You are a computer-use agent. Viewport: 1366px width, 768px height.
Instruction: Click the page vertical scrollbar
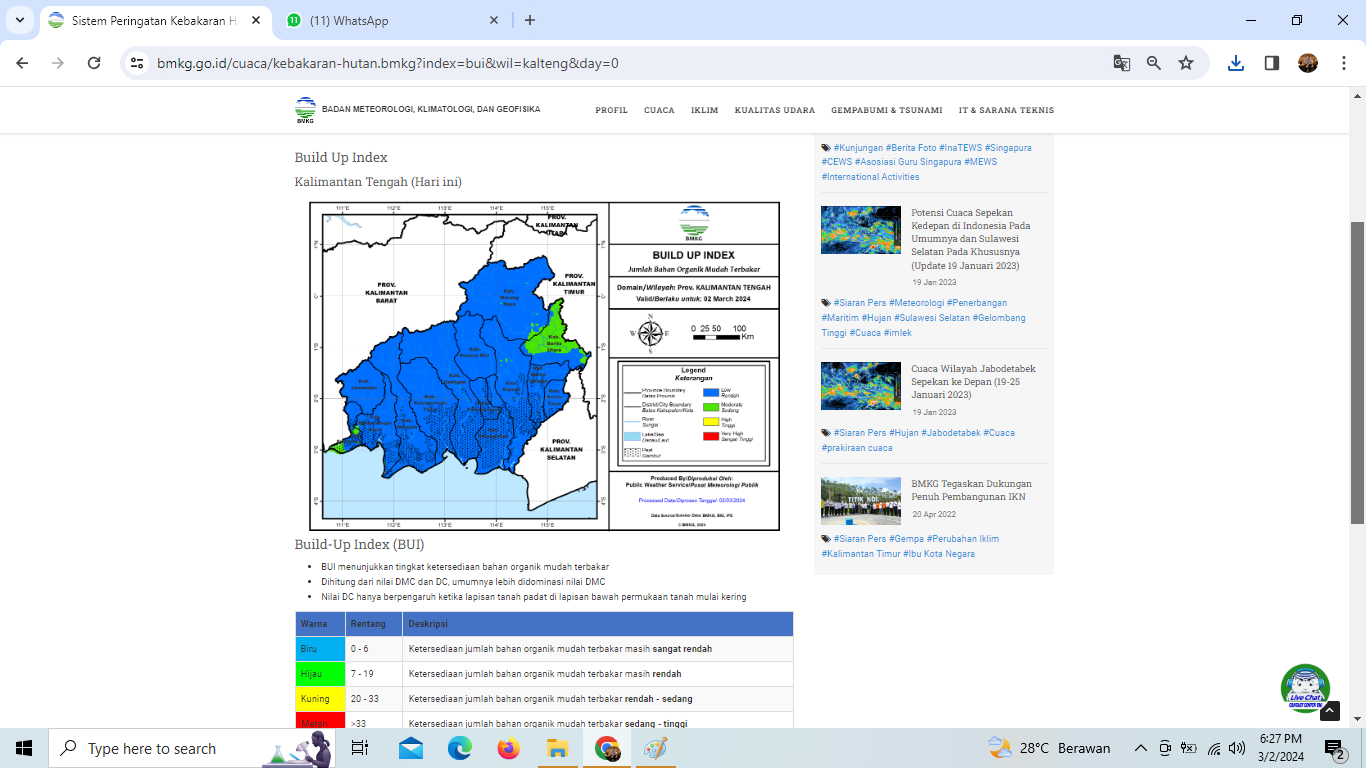click(x=1358, y=372)
